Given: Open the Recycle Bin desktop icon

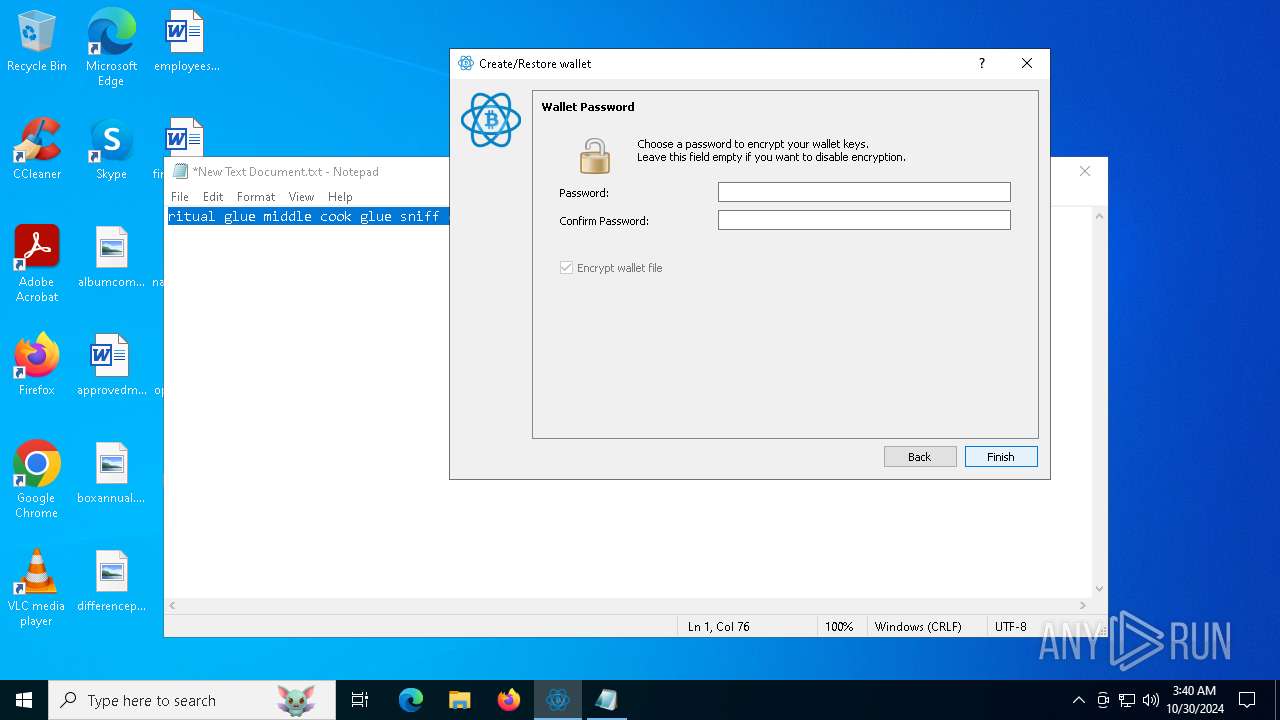Looking at the screenshot, I should [x=37, y=42].
